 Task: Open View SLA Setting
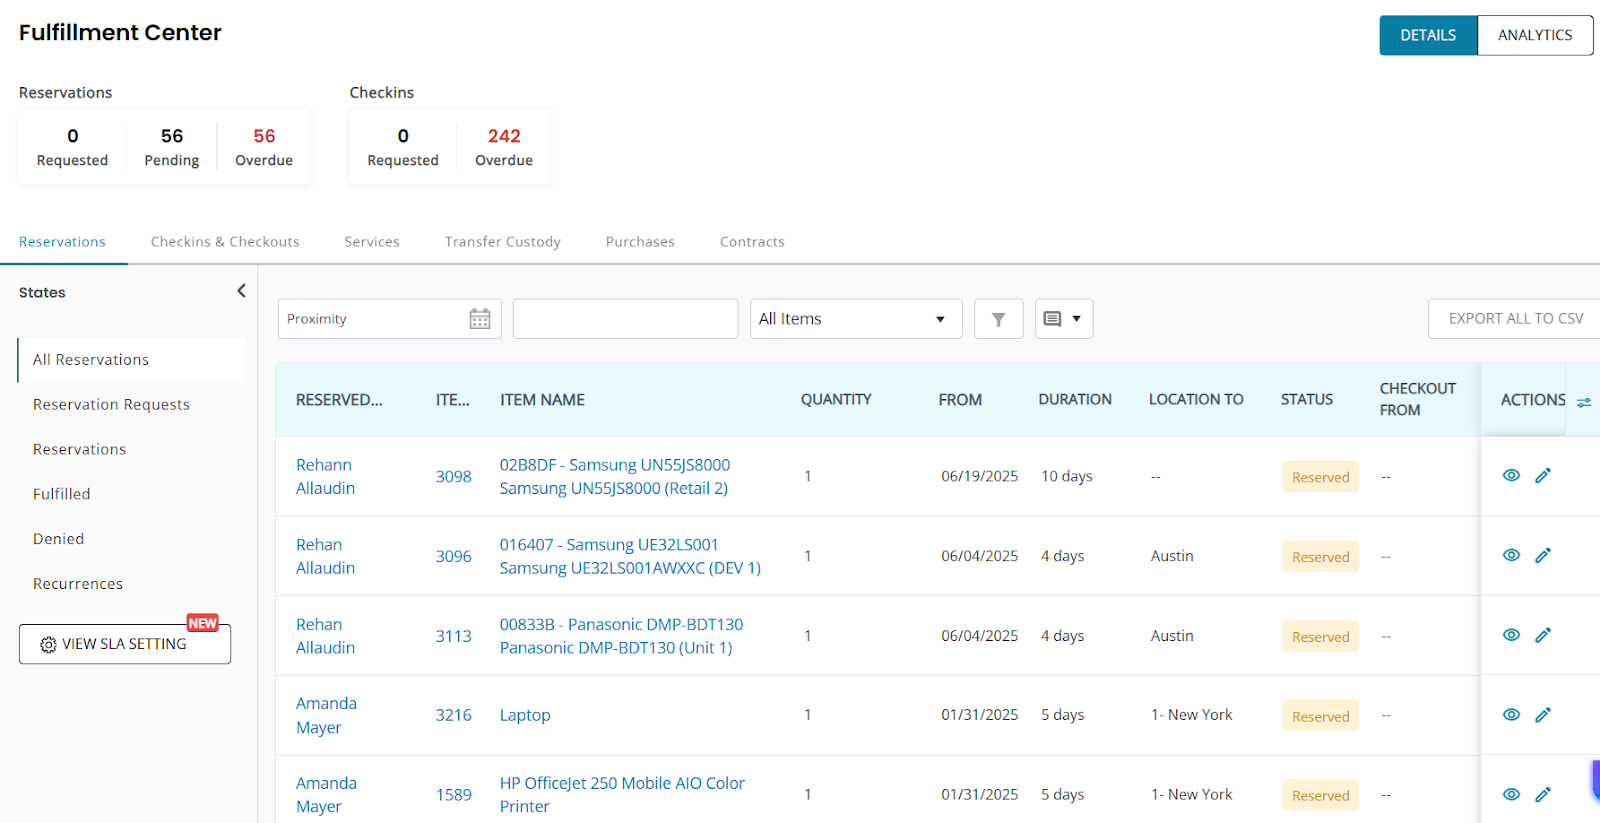[125, 644]
